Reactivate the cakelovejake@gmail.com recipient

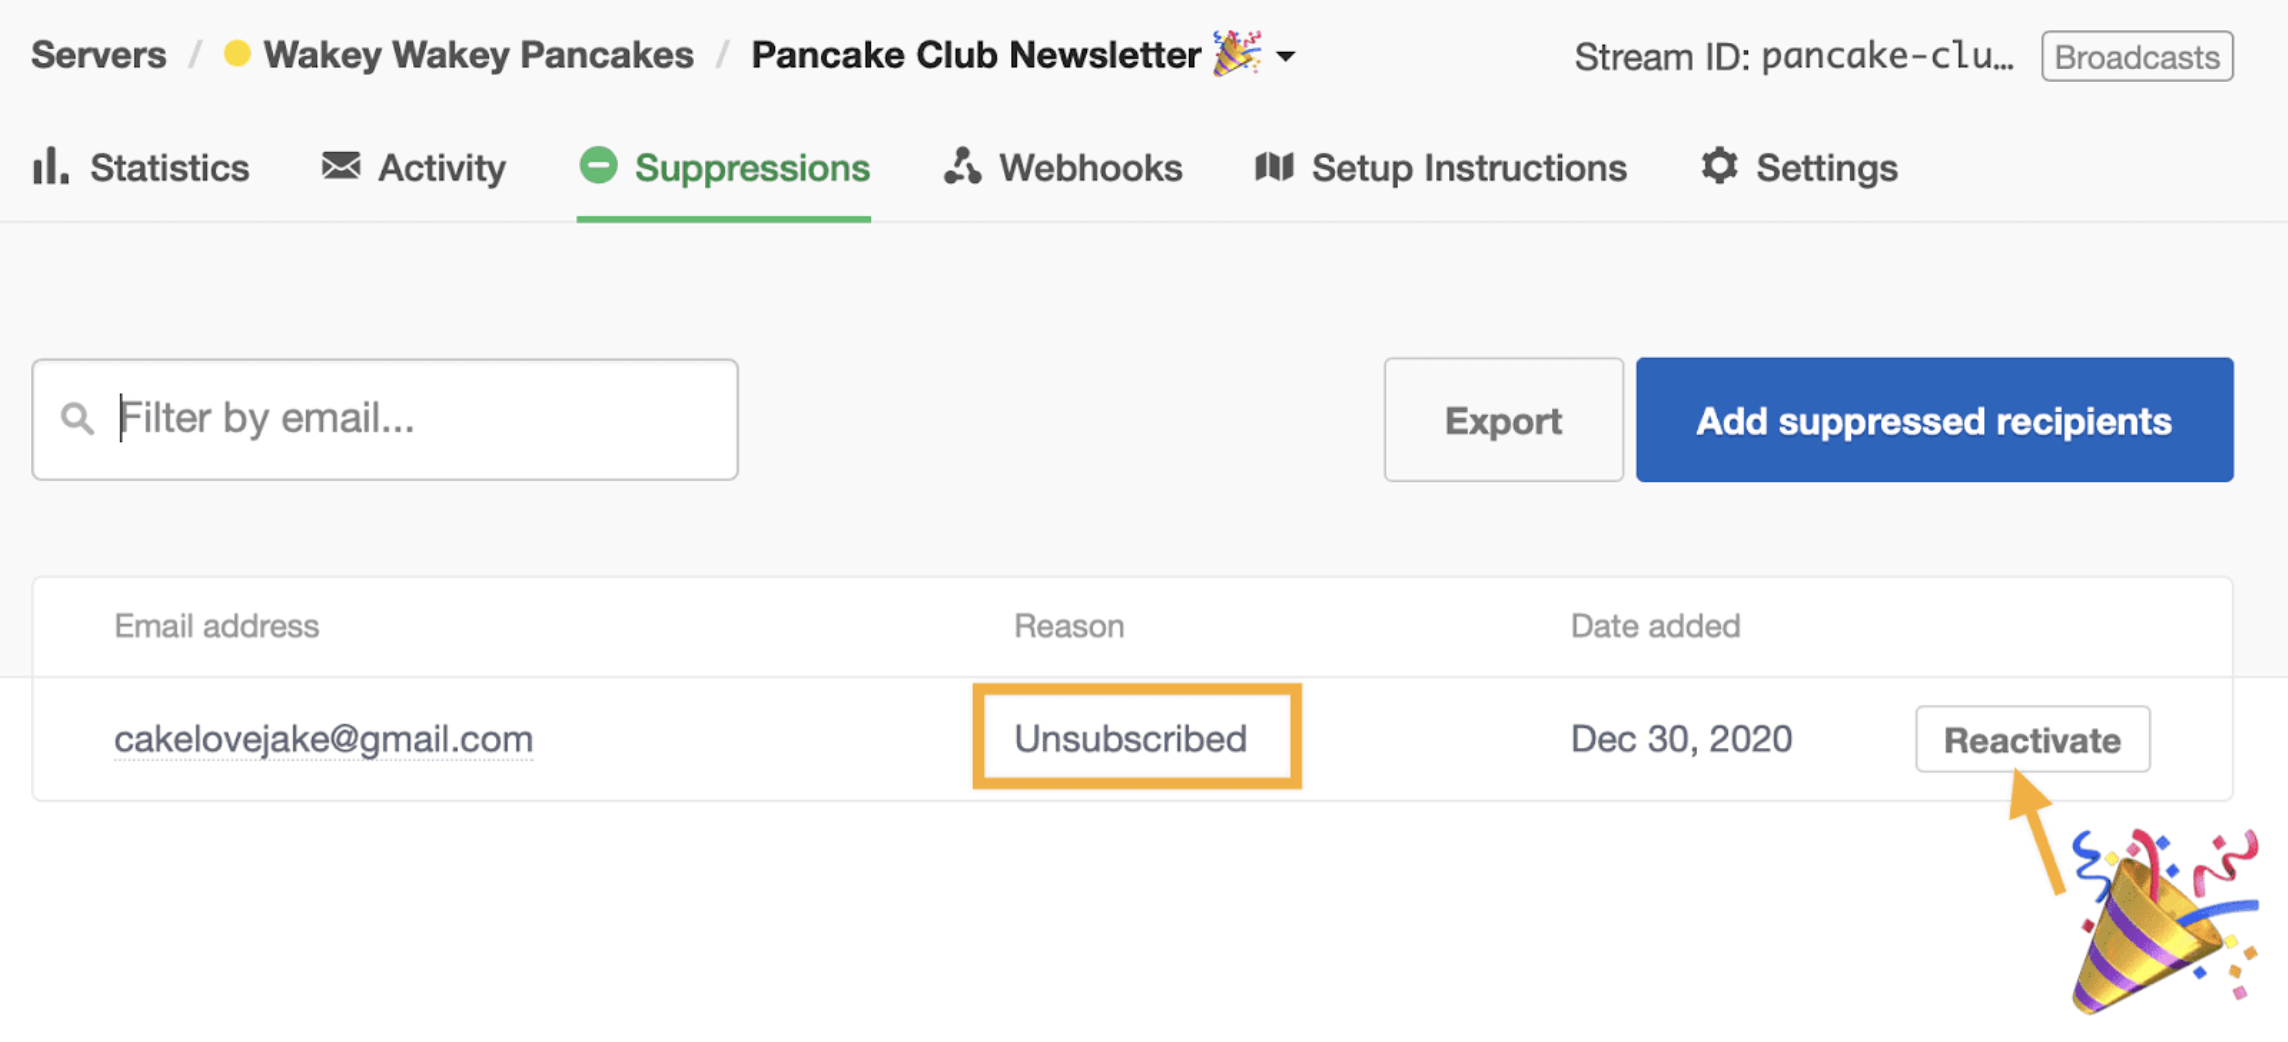point(2032,740)
